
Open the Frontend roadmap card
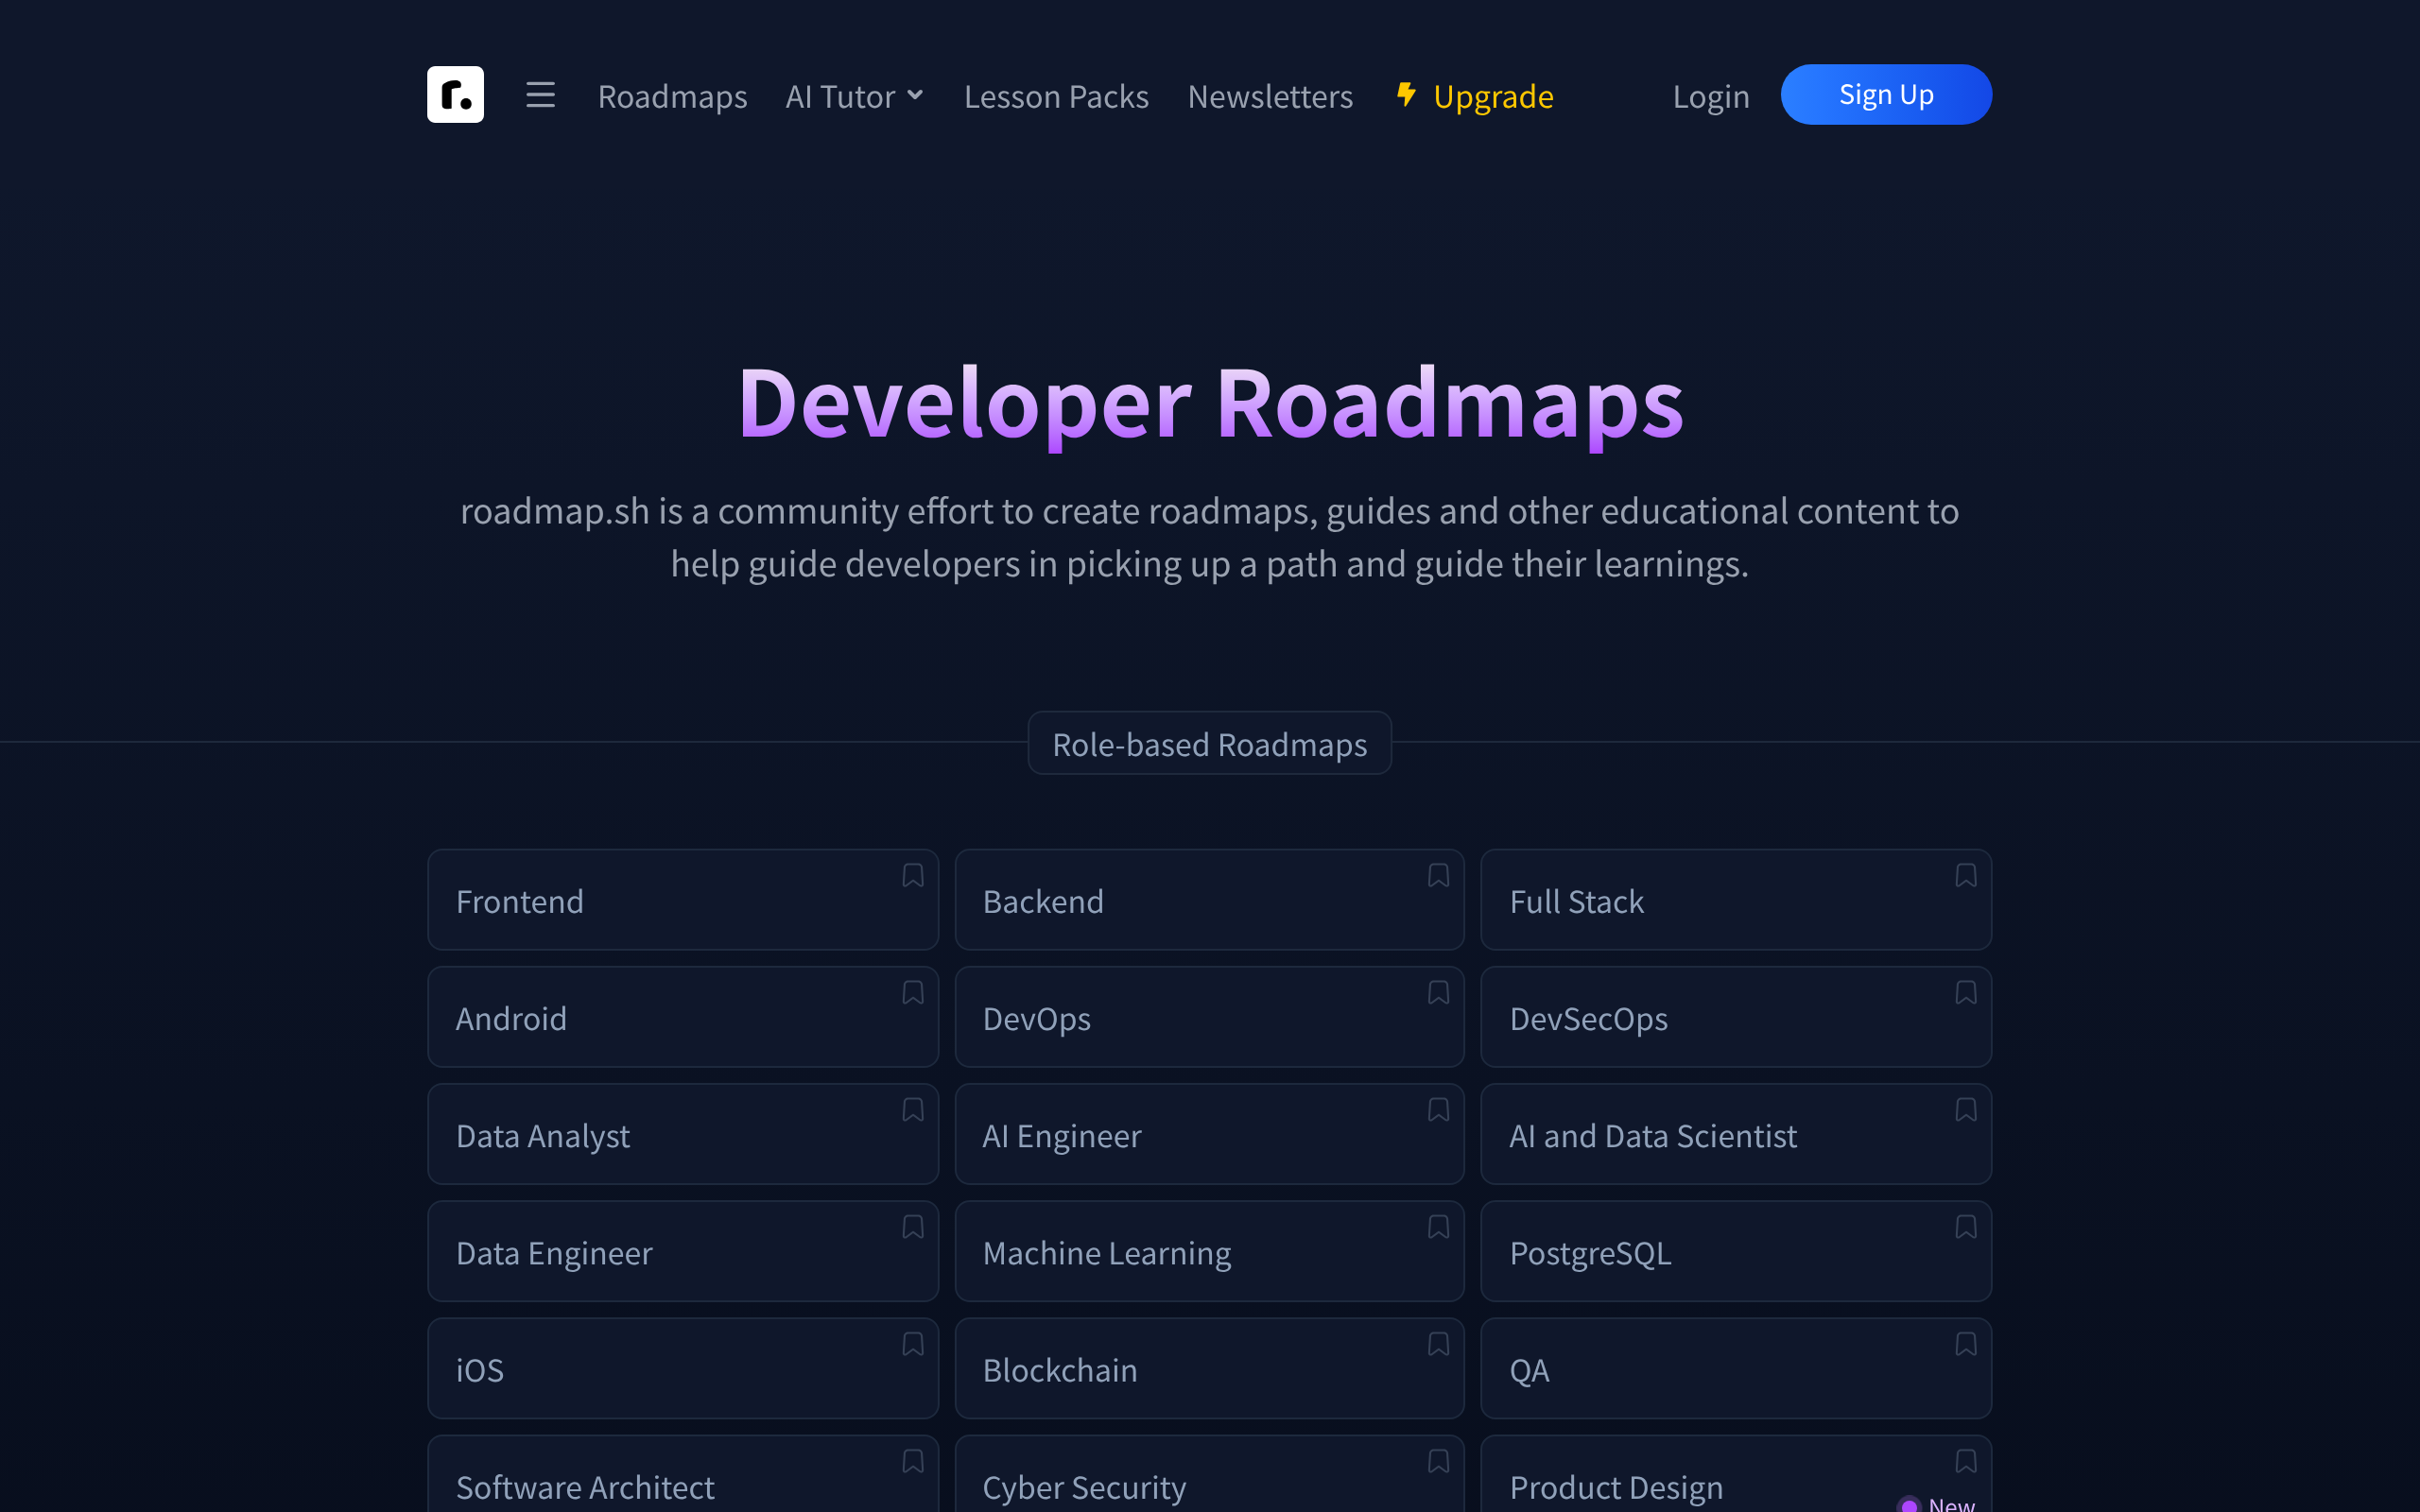click(683, 900)
